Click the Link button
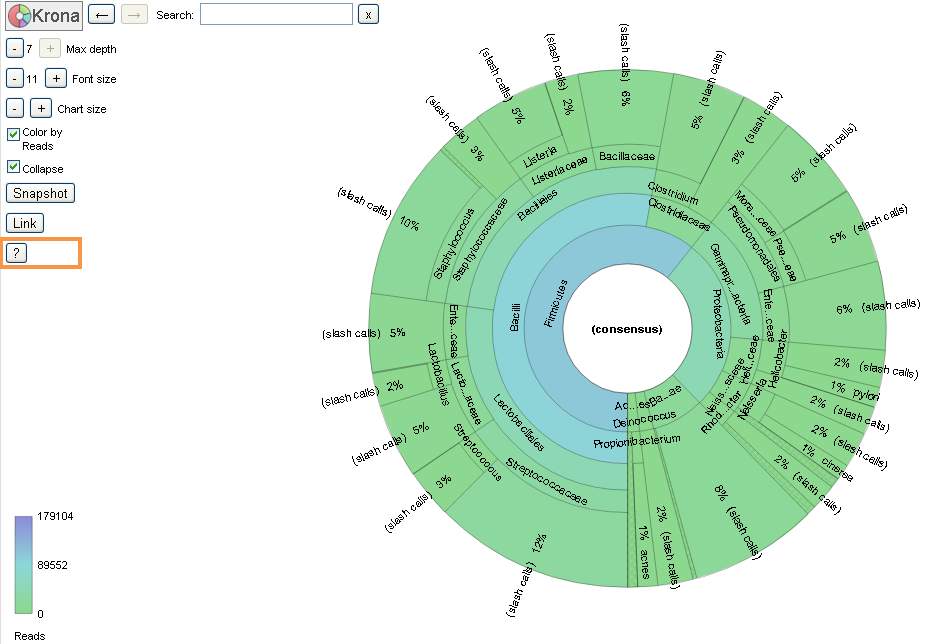Image resolution: width=949 pixels, height=644 pixels. point(25,223)
